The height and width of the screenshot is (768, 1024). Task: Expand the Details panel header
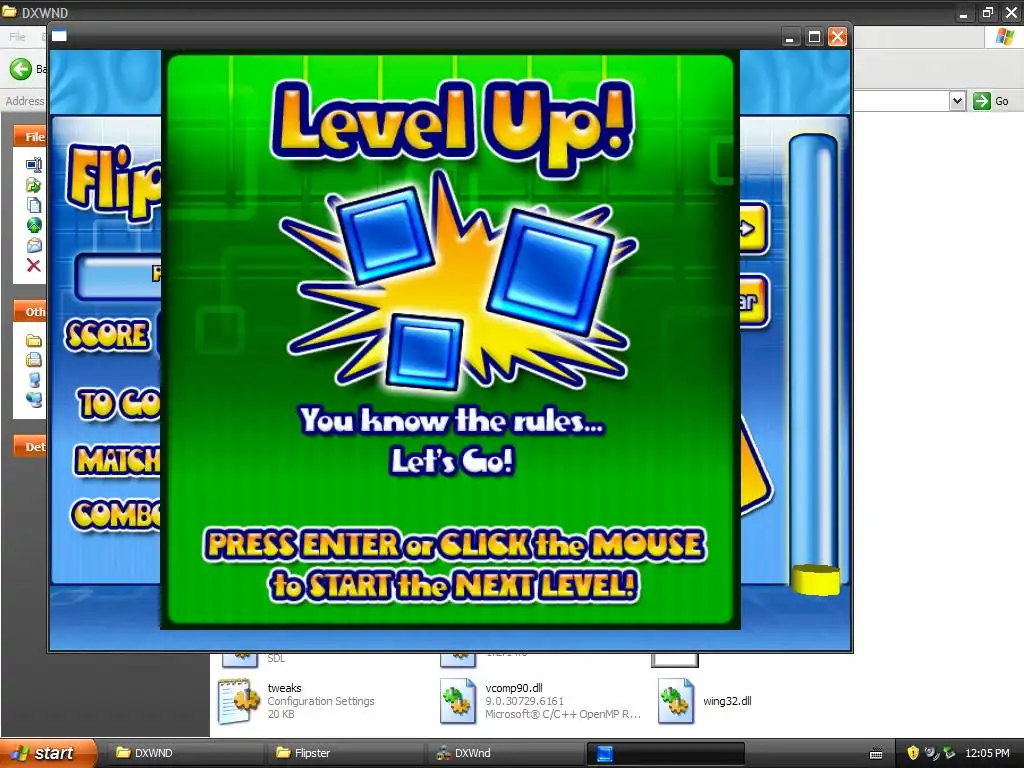pyautogui.click(x=29, y=447)
